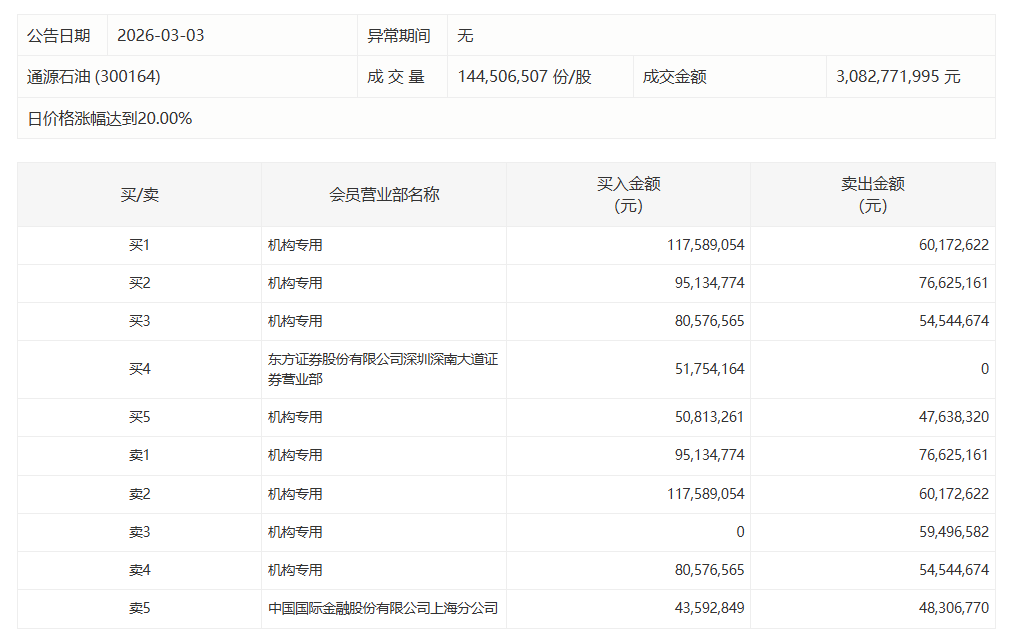
Task: Select the 买4 row label
Action: (136, 369)
